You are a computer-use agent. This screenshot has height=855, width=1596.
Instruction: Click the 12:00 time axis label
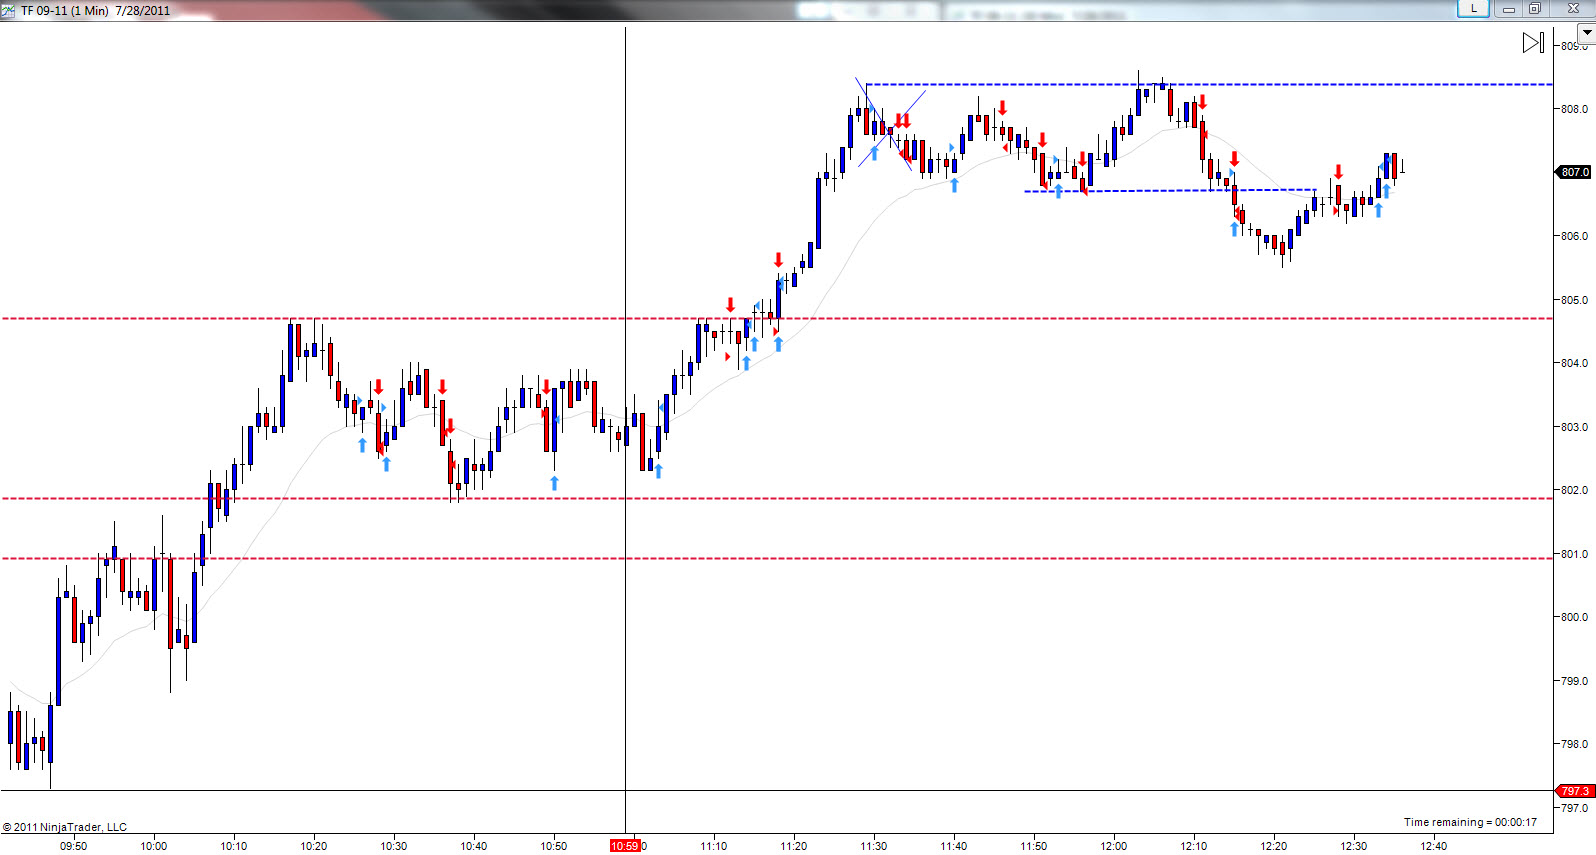point(1114,846)
